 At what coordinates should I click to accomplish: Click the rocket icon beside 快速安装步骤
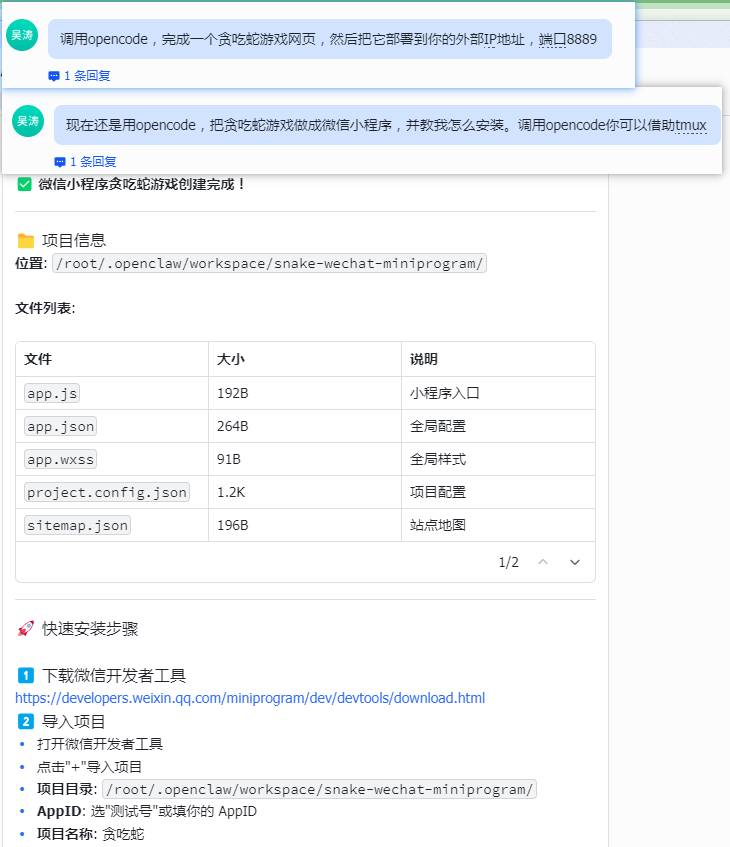point(25,629)
